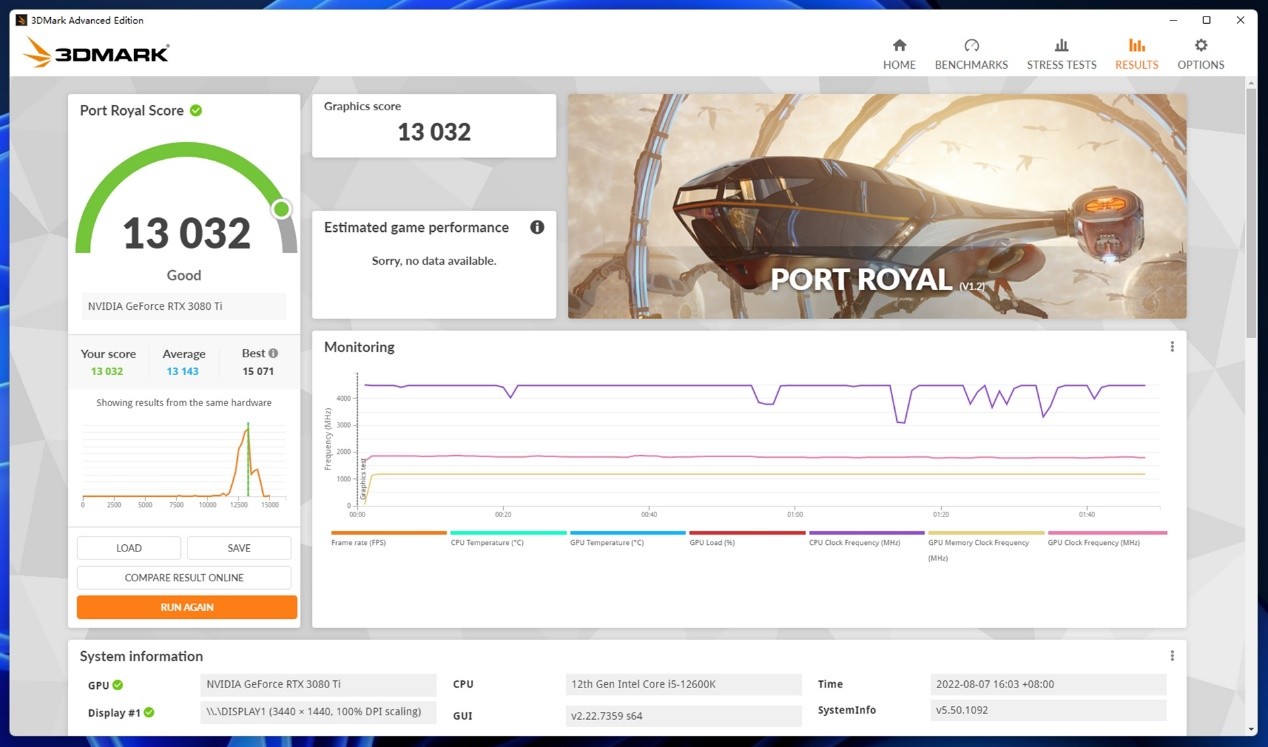Open the HOME tab
1268x747 pixels.
pos(899,54)
